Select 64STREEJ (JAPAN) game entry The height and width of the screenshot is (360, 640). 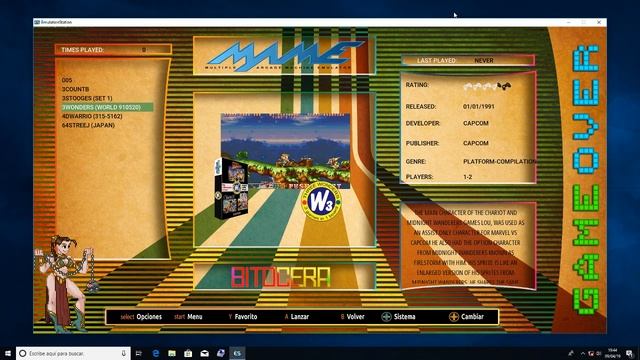(x=88, y=125)
